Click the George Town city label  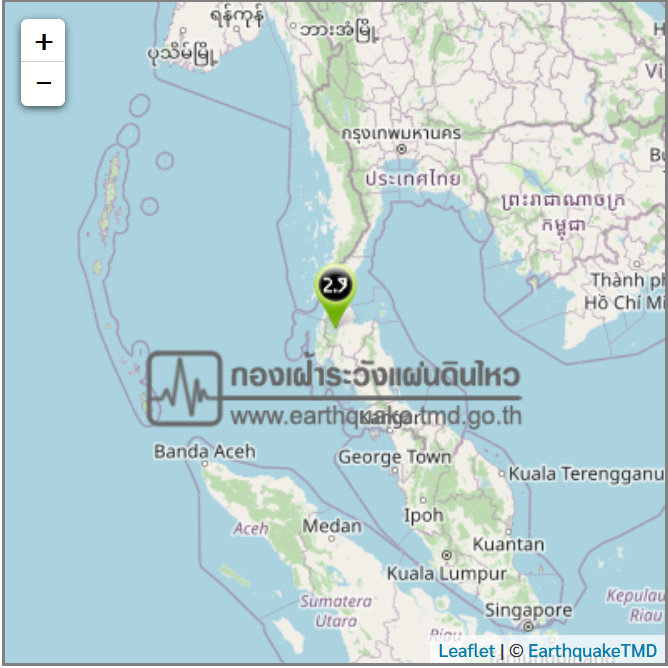tap(394, 457)
